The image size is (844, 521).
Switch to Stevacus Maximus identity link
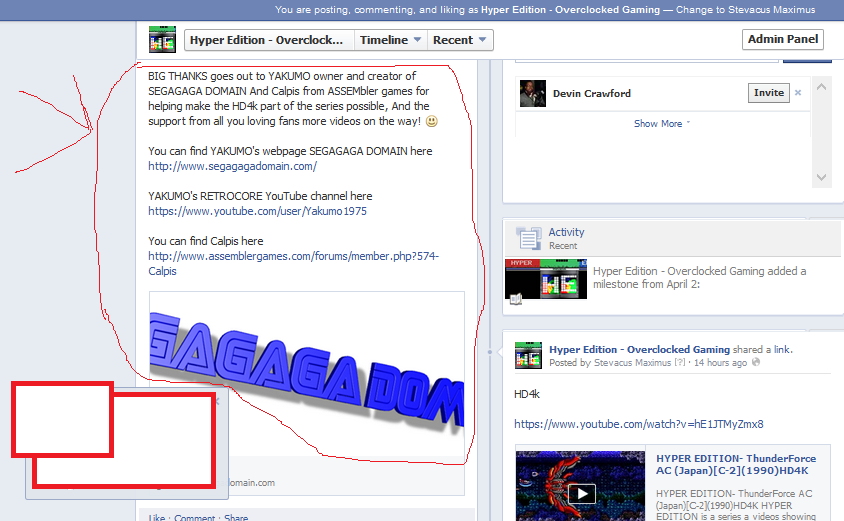745,10
